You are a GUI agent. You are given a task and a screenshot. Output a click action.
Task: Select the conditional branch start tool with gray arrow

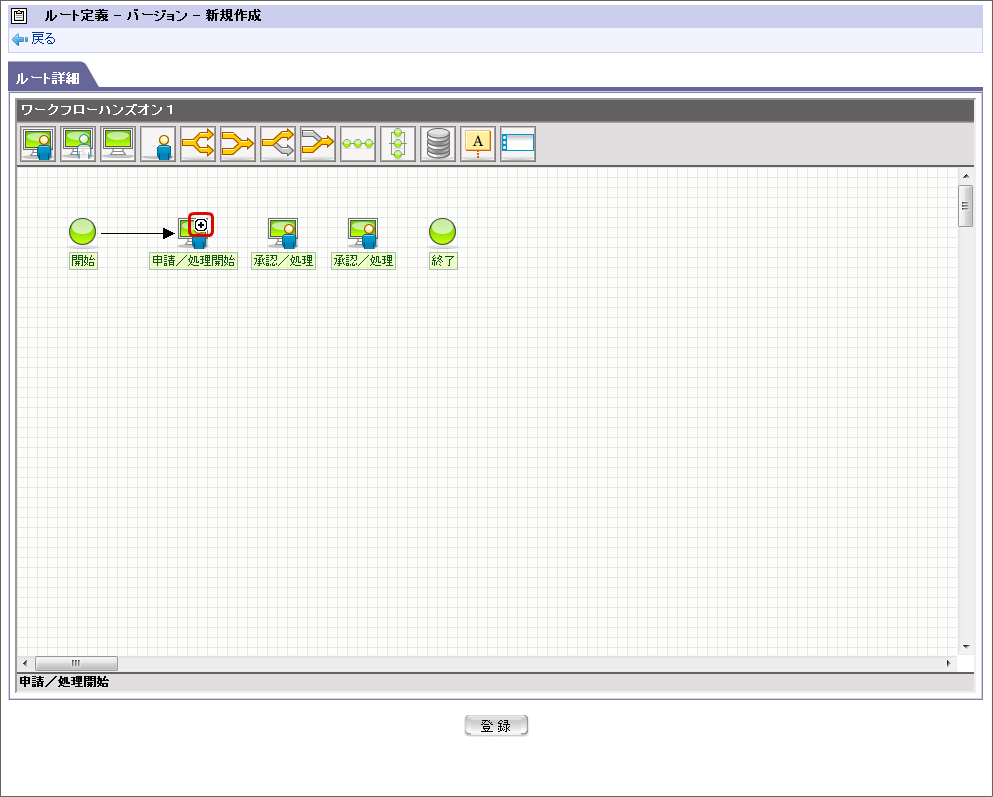click(277, 144)
